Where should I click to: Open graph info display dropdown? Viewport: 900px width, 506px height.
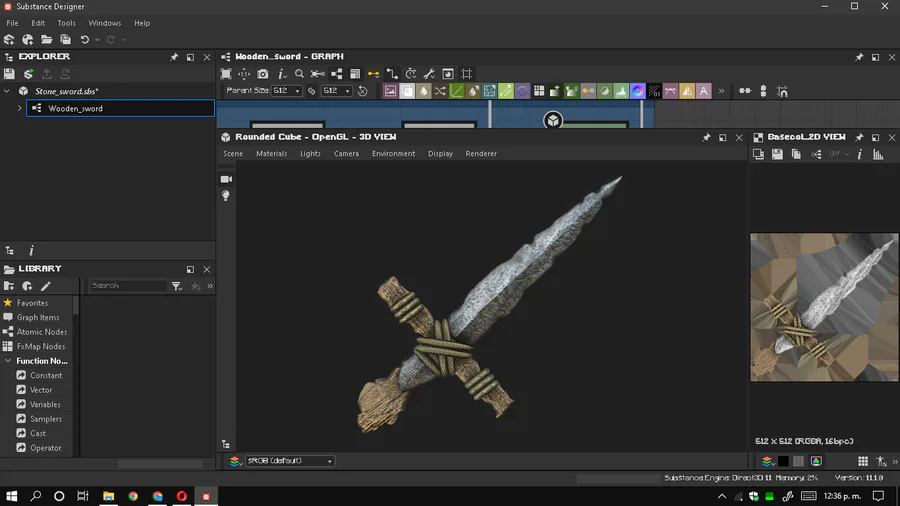[281, 74]
